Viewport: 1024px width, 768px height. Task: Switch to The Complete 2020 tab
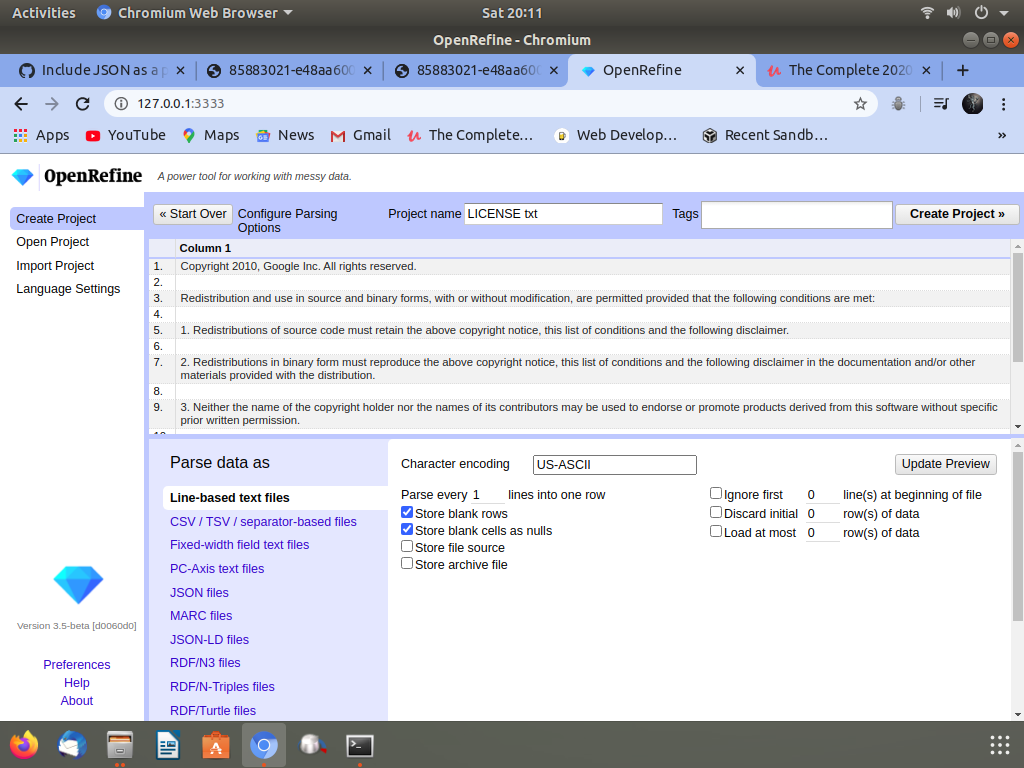[x=841, y=71]
